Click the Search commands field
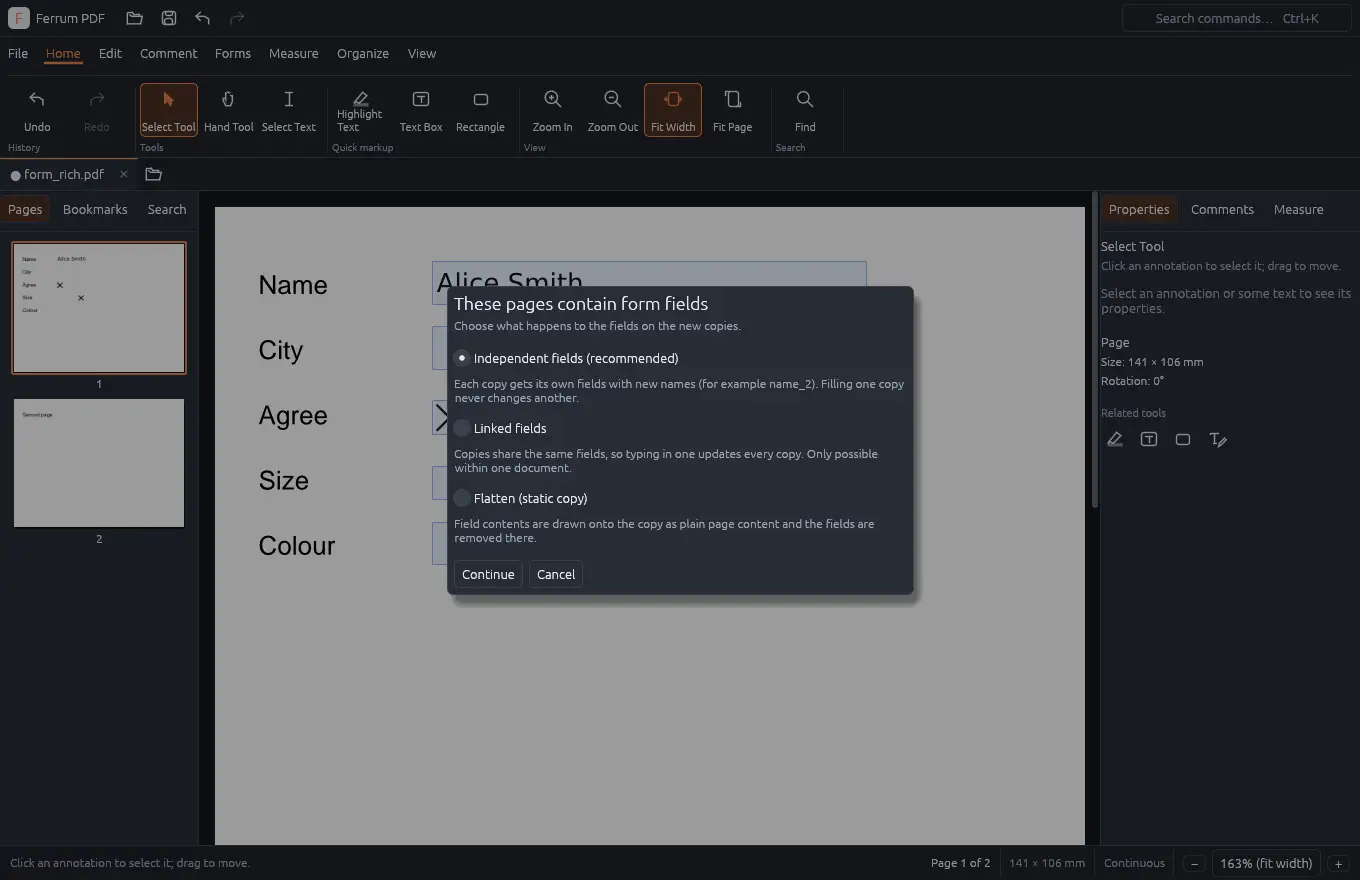The height and width of the screenshot is (880, 1360). [x=1236, y=18]
